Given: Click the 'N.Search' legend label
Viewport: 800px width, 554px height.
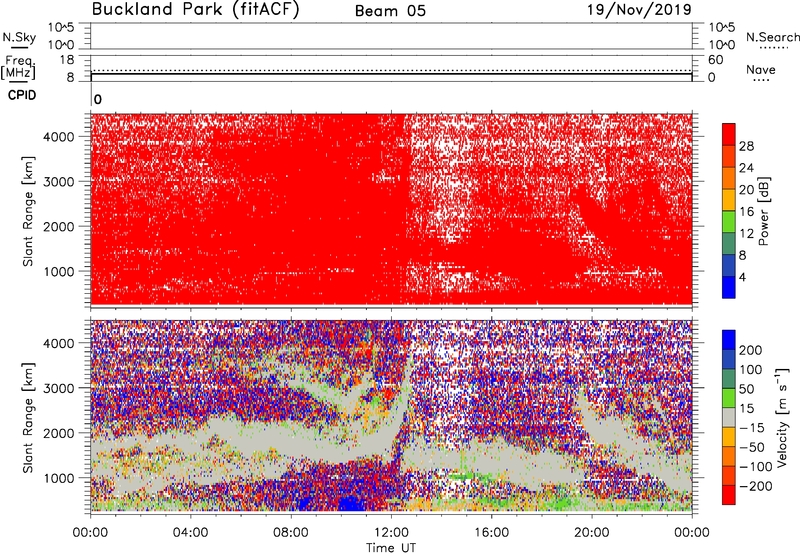Looking at the screenshot, I should pyautogui.click(x=772, y=37).
